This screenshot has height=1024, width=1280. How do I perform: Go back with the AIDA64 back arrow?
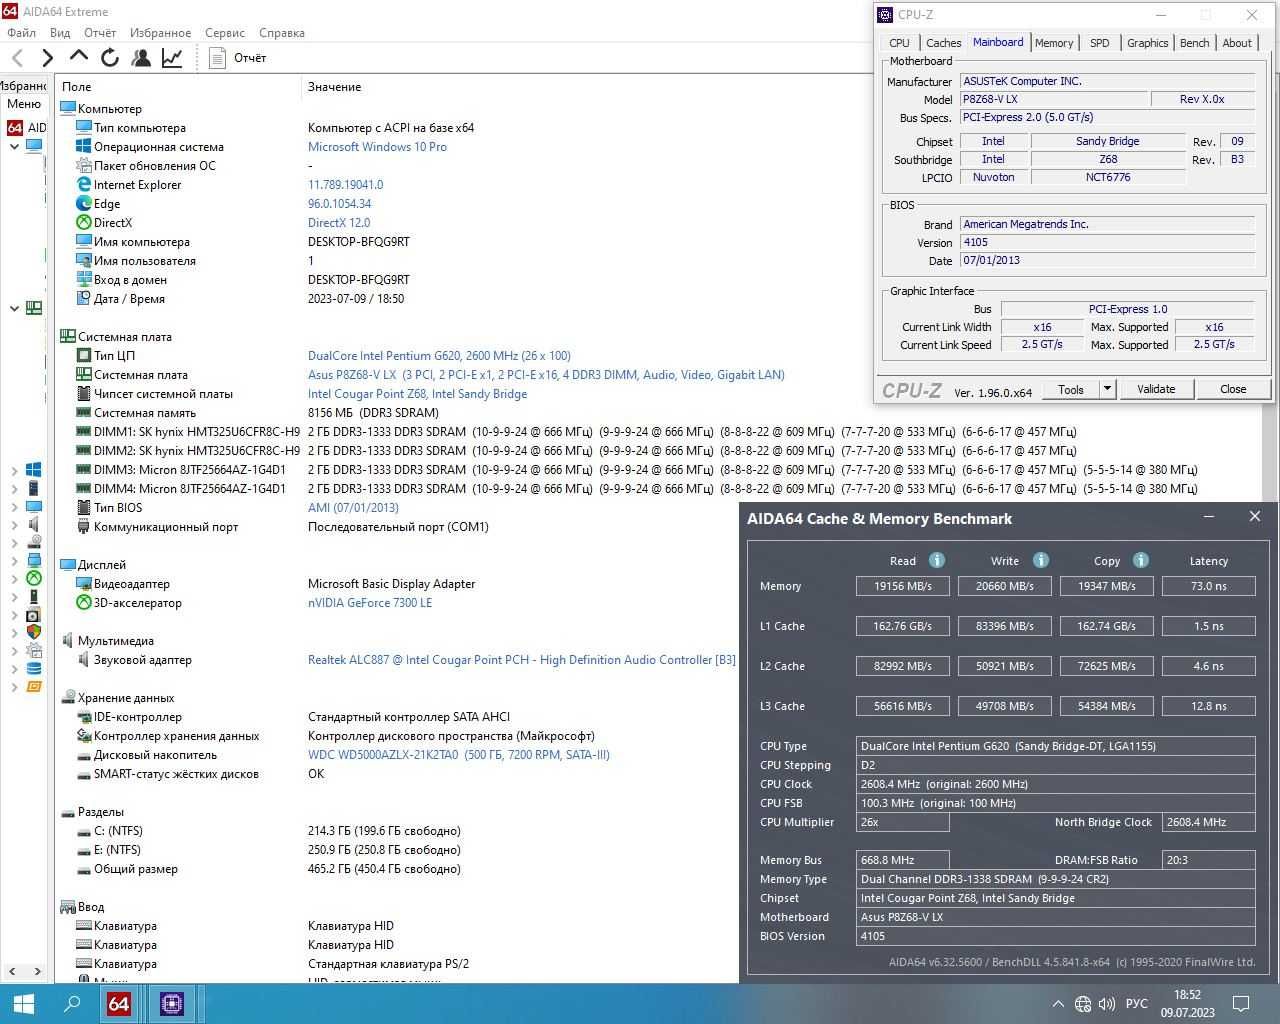click(x=17, y=58)
